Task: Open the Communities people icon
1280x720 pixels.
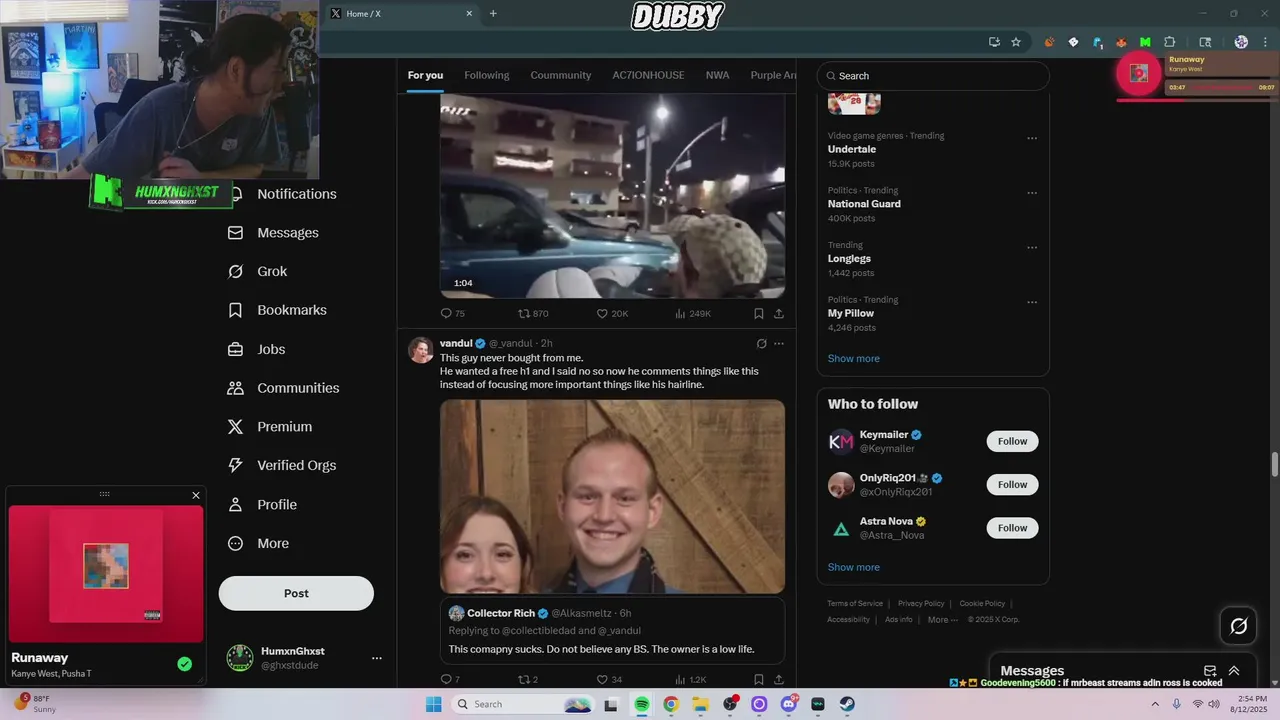Action: click(x=235, y=388)
